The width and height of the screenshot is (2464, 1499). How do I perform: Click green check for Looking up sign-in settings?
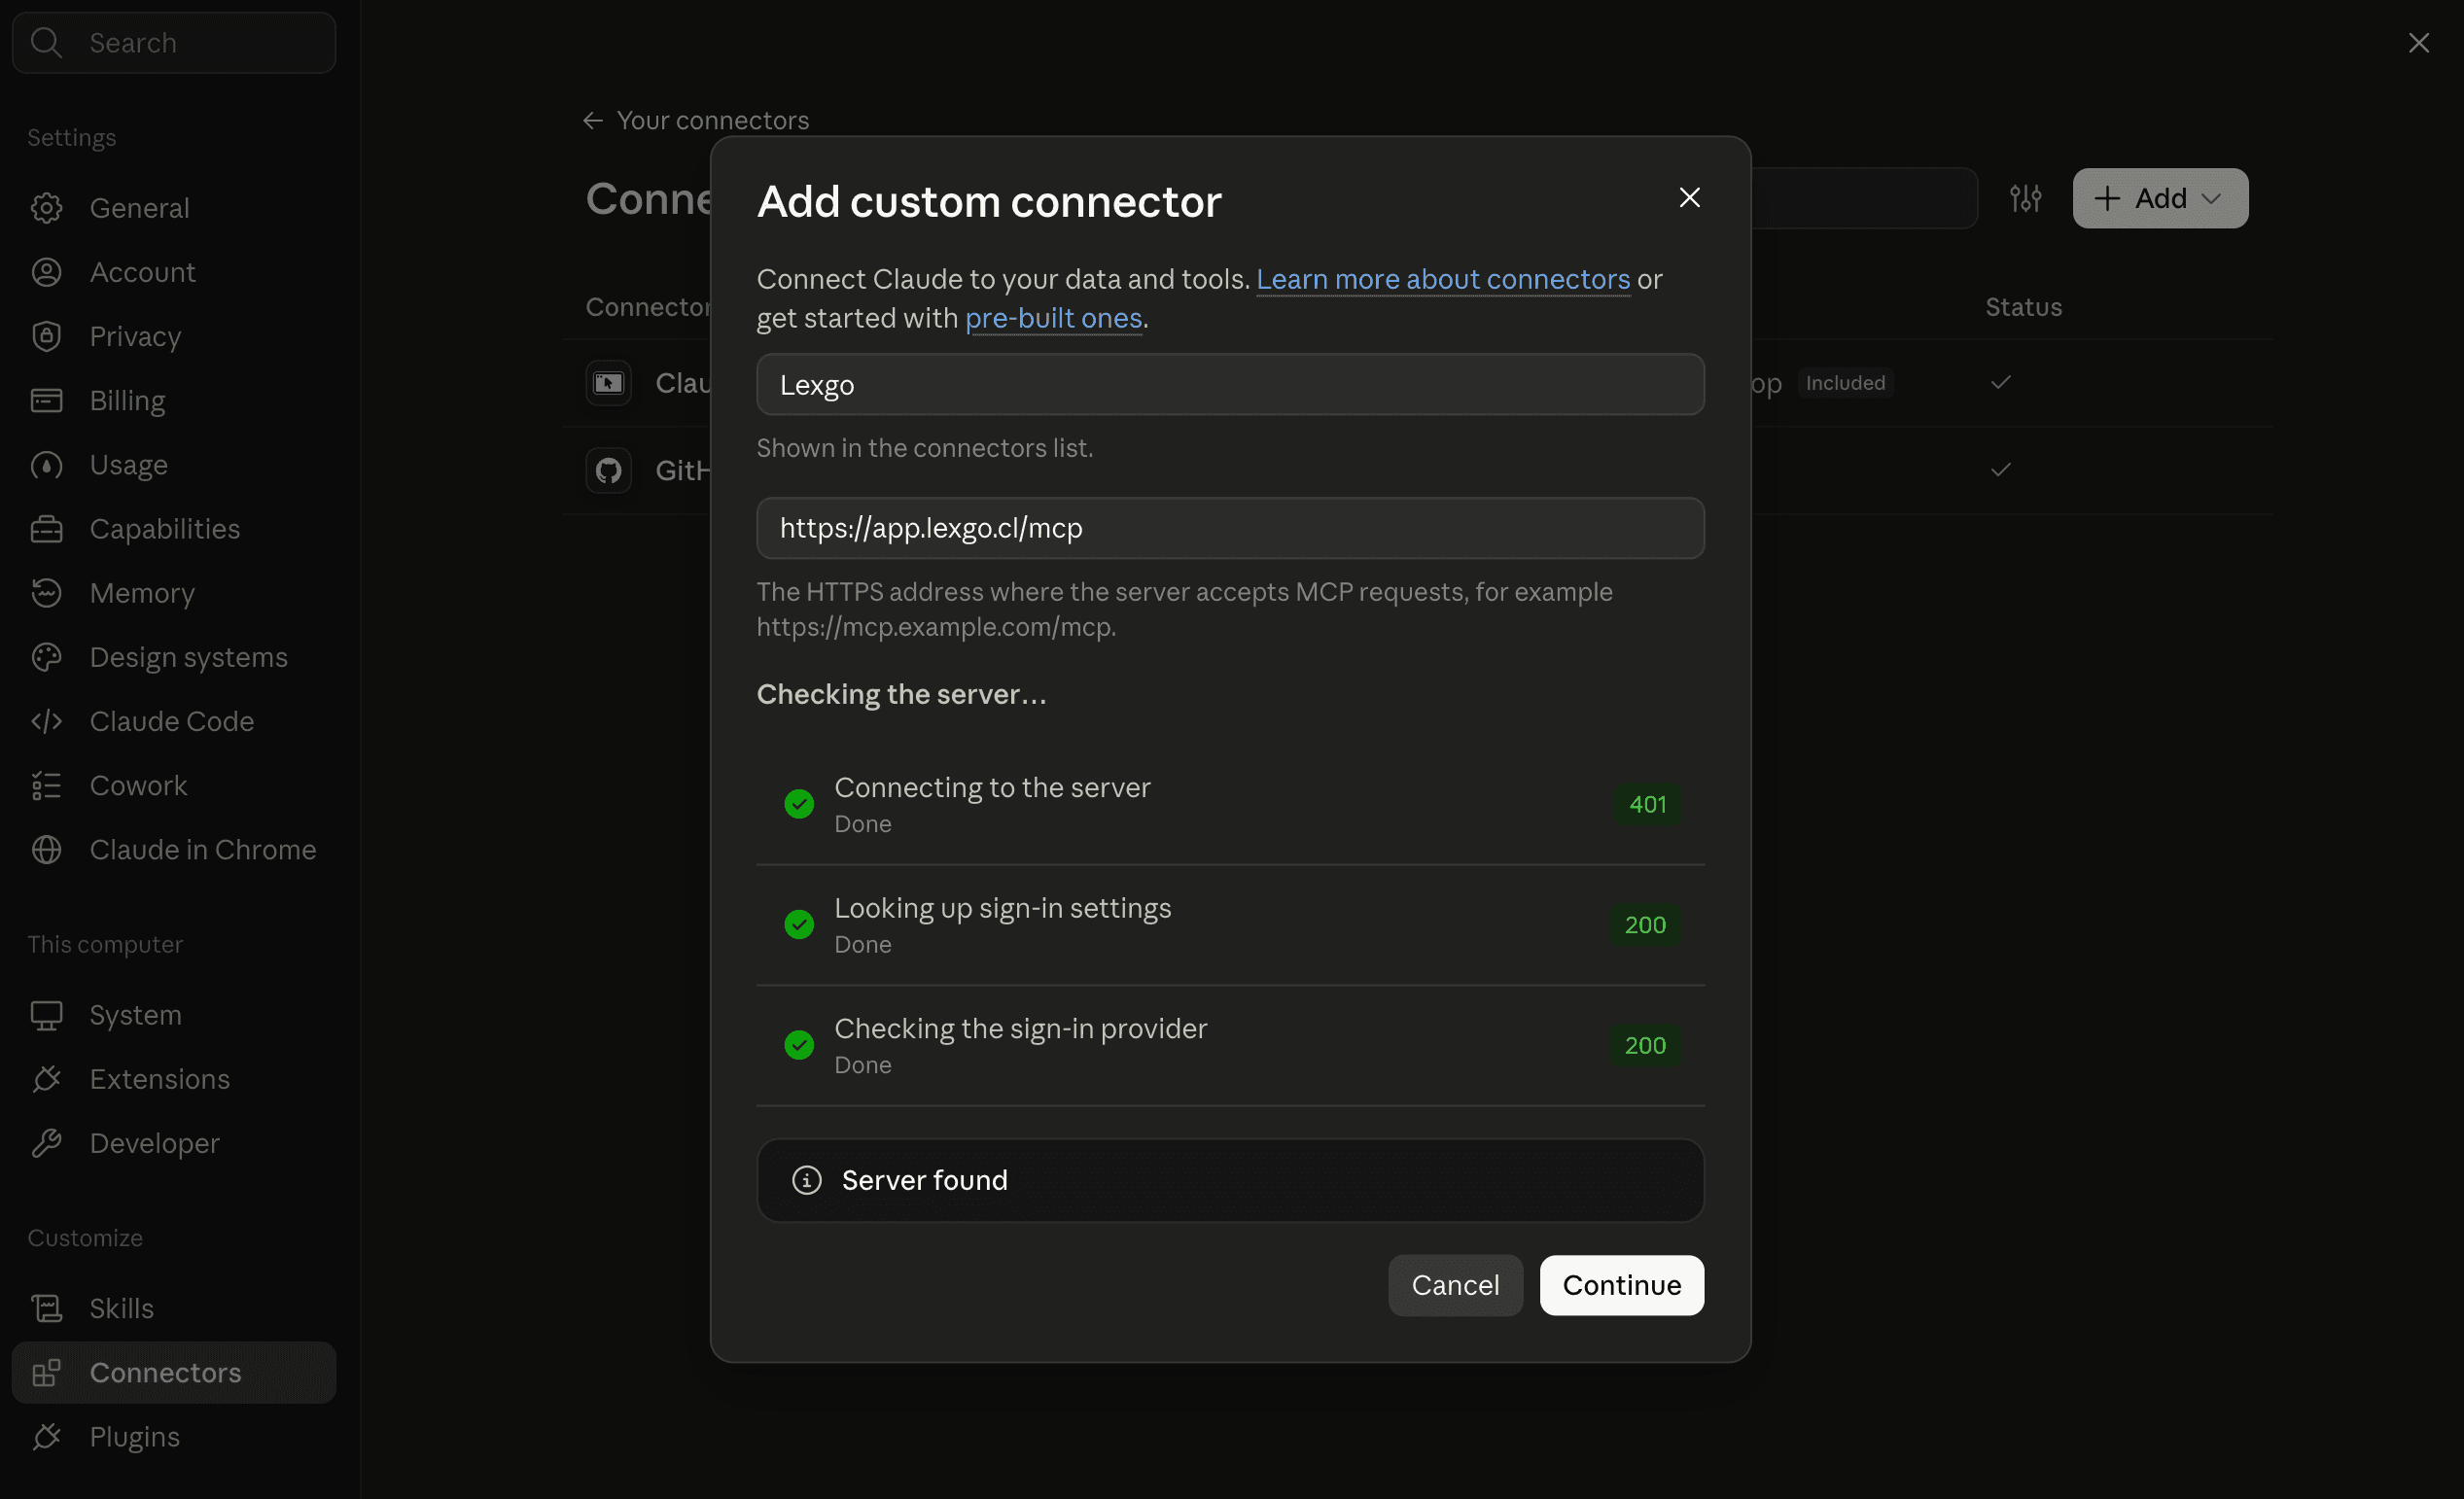799,924
